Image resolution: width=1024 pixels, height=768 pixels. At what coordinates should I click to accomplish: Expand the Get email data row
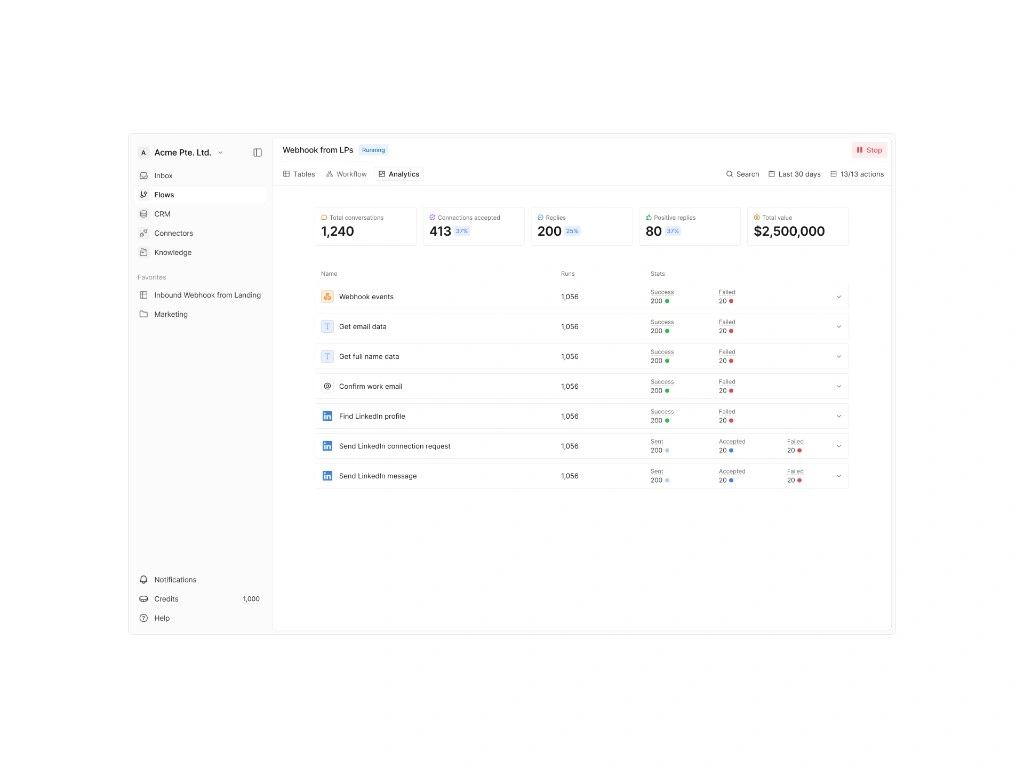tap(839, 327)
